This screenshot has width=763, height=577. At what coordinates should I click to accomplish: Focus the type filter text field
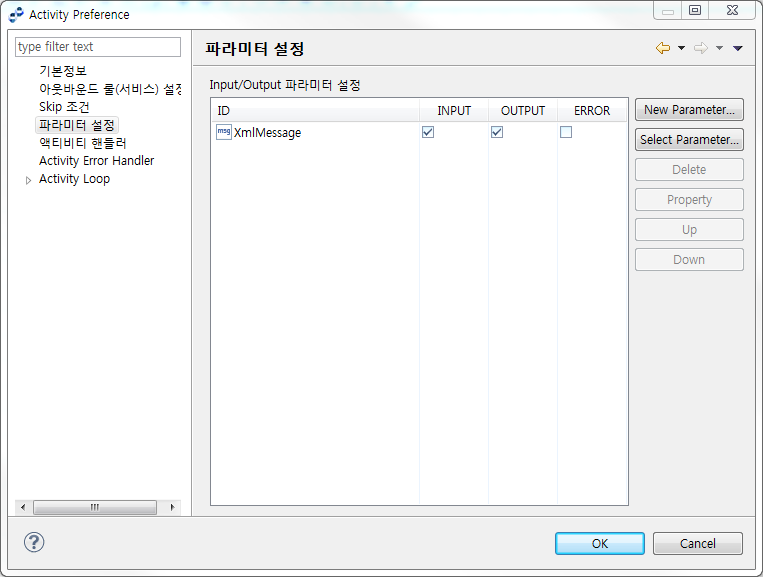point(98,47)
